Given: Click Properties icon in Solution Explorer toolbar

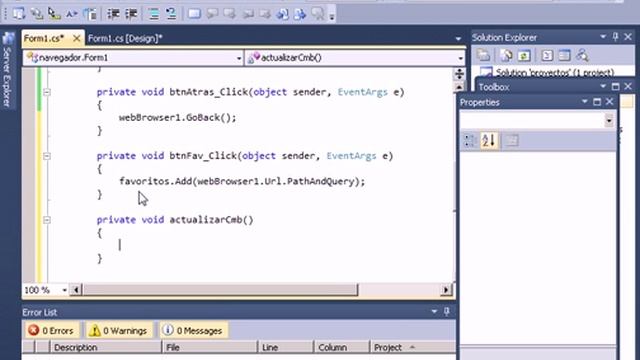Looking at the screenshot, I should tap(483, 55).
